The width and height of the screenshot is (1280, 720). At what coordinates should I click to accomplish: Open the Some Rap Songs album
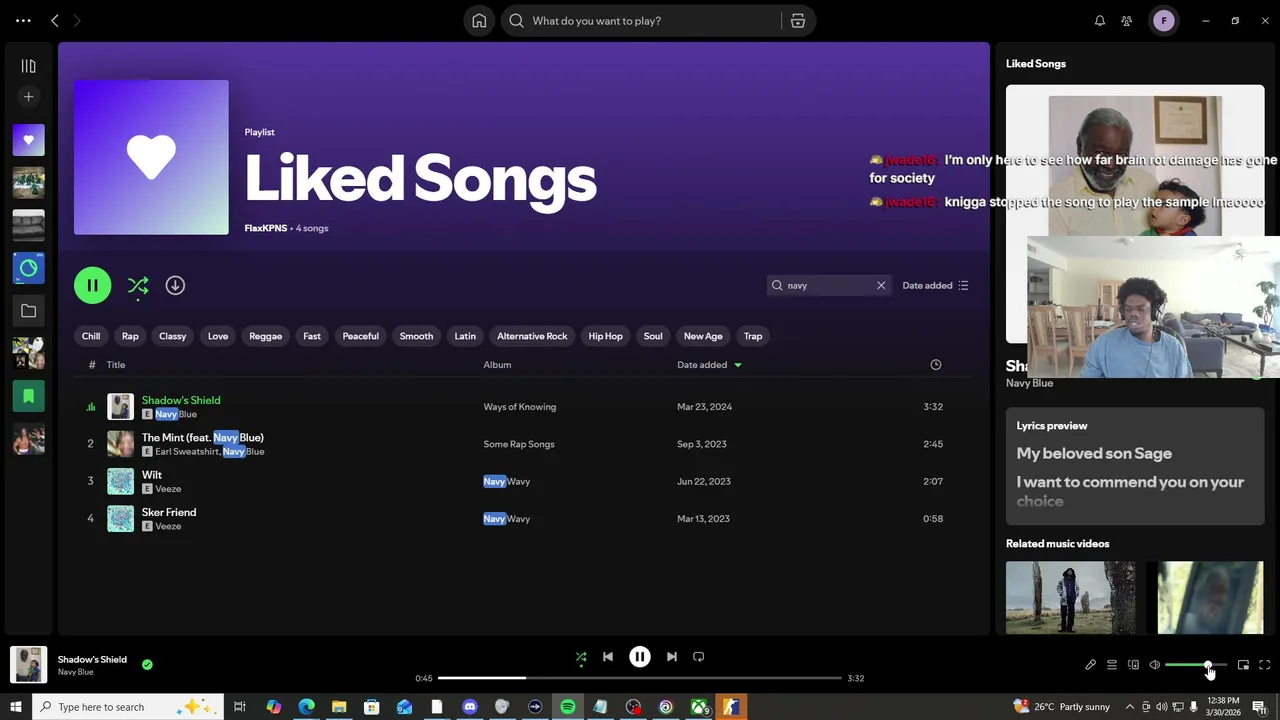519,444
